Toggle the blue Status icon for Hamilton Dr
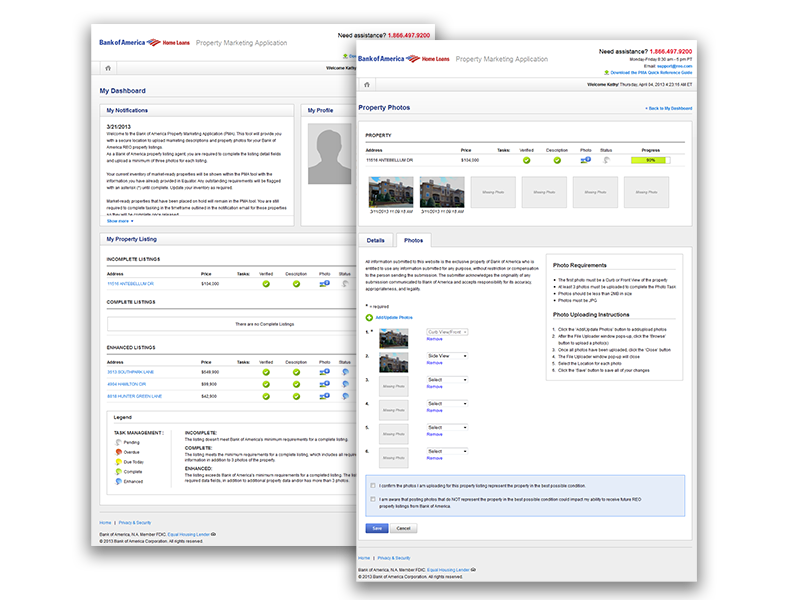 pyautogui.click(x=347, y=385)
